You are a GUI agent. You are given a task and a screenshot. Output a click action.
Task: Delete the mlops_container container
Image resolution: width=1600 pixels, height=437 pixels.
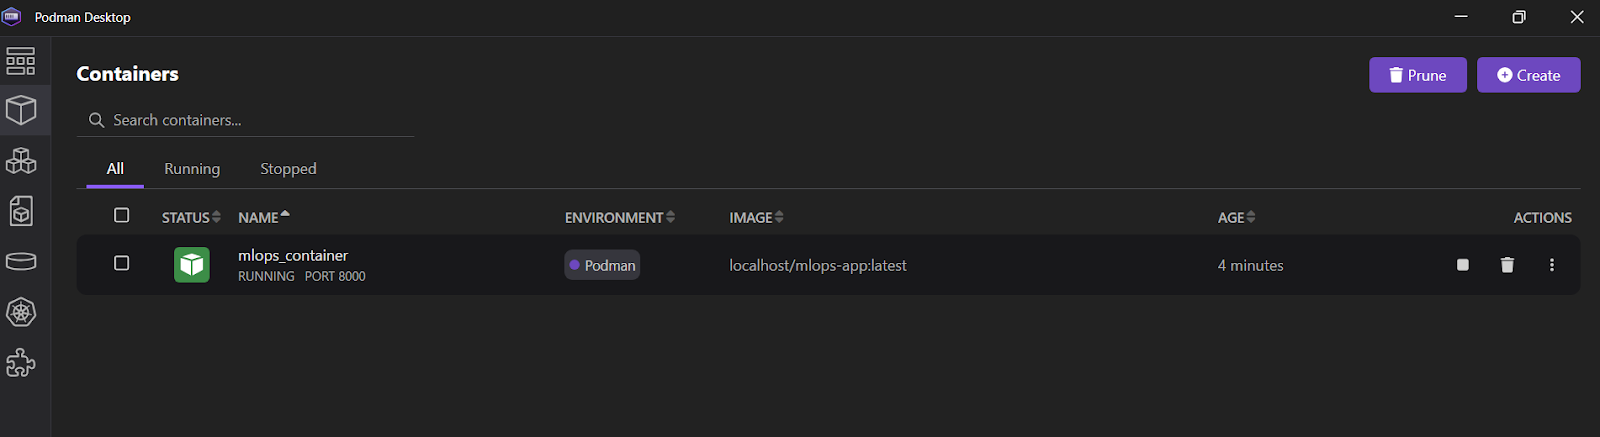point(1507,265)
